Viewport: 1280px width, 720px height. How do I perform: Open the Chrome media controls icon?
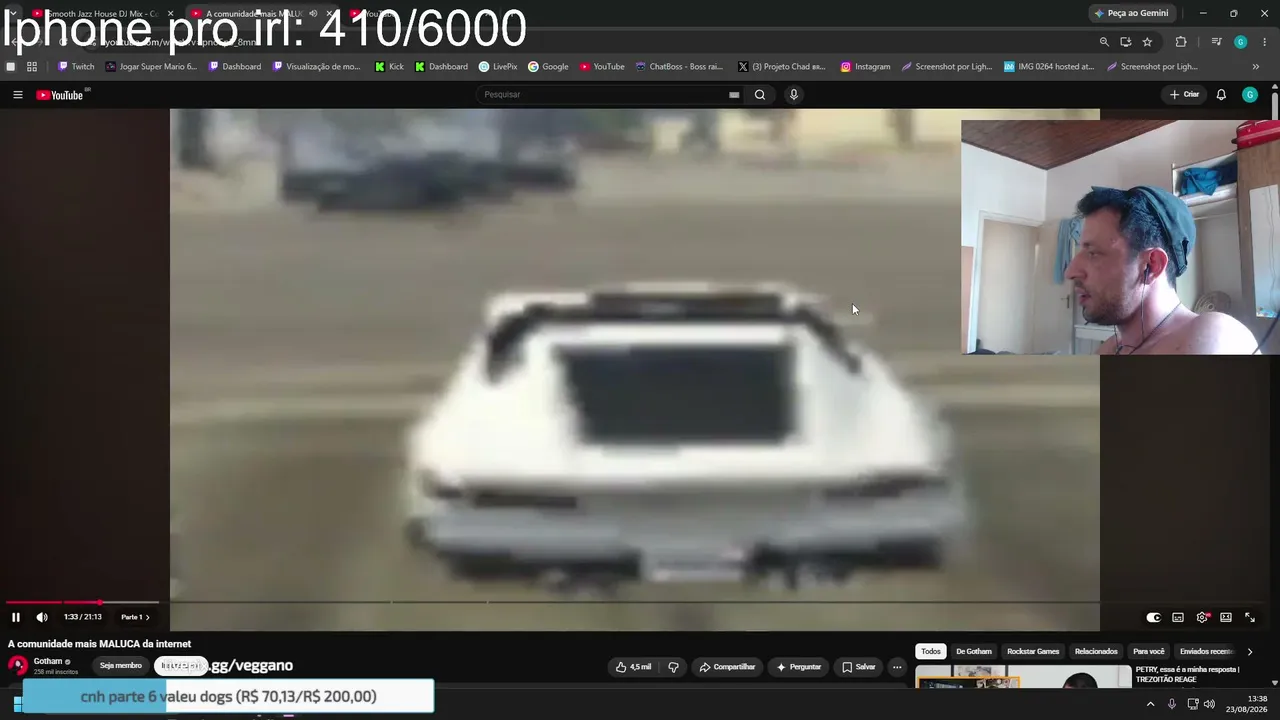[x=1216, y=42]
